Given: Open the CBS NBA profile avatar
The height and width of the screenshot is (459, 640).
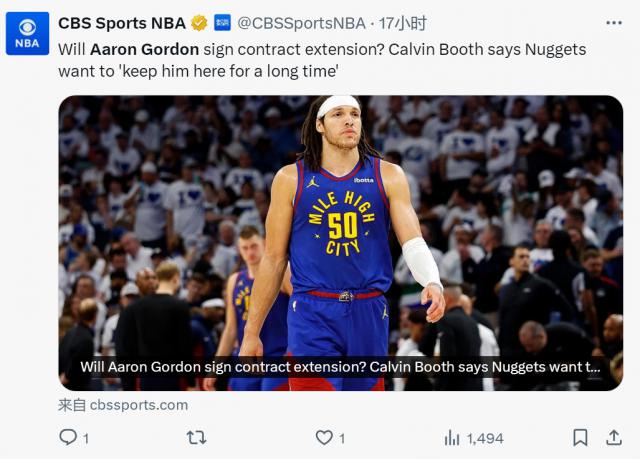Looking at the screenshot, I should tap(27, 34).
